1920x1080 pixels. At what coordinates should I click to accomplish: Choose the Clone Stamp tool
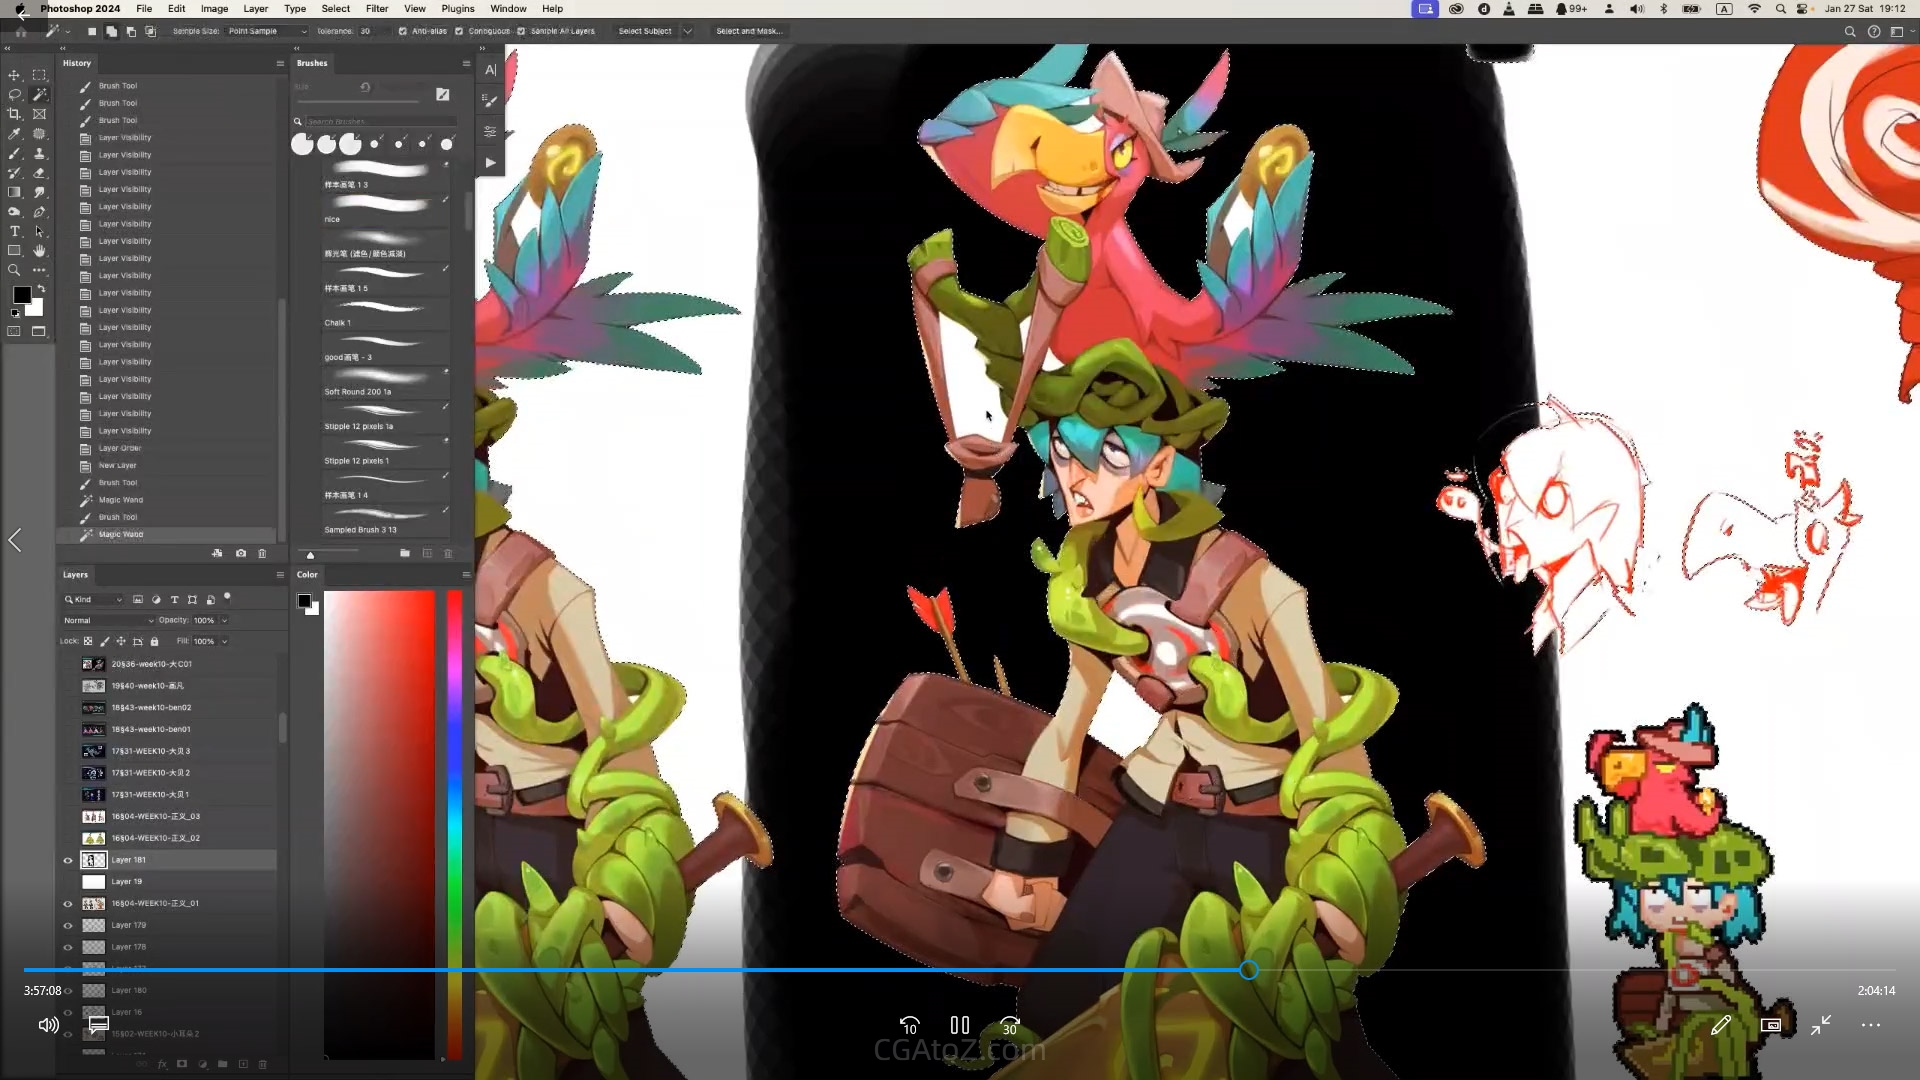click(x=39, y=154)
